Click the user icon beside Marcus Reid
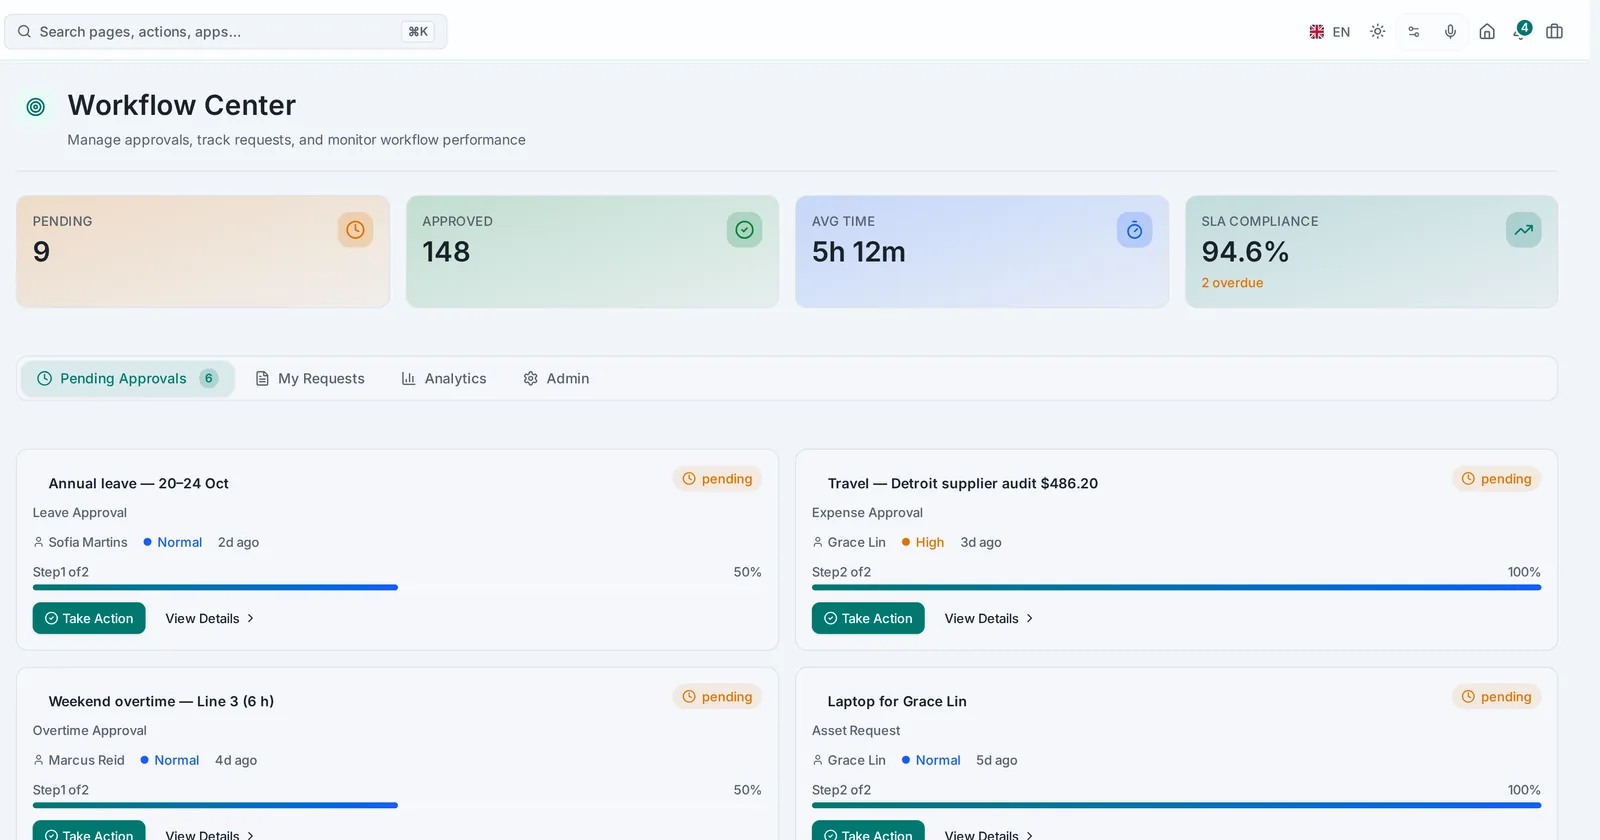Screen dimensions: 1600x840 (39, 760)
